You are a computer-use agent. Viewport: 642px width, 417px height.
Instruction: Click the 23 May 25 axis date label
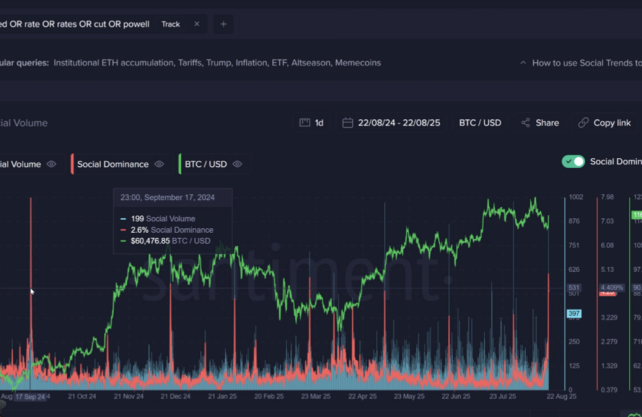pyautogui.click(x=409, y=397)
